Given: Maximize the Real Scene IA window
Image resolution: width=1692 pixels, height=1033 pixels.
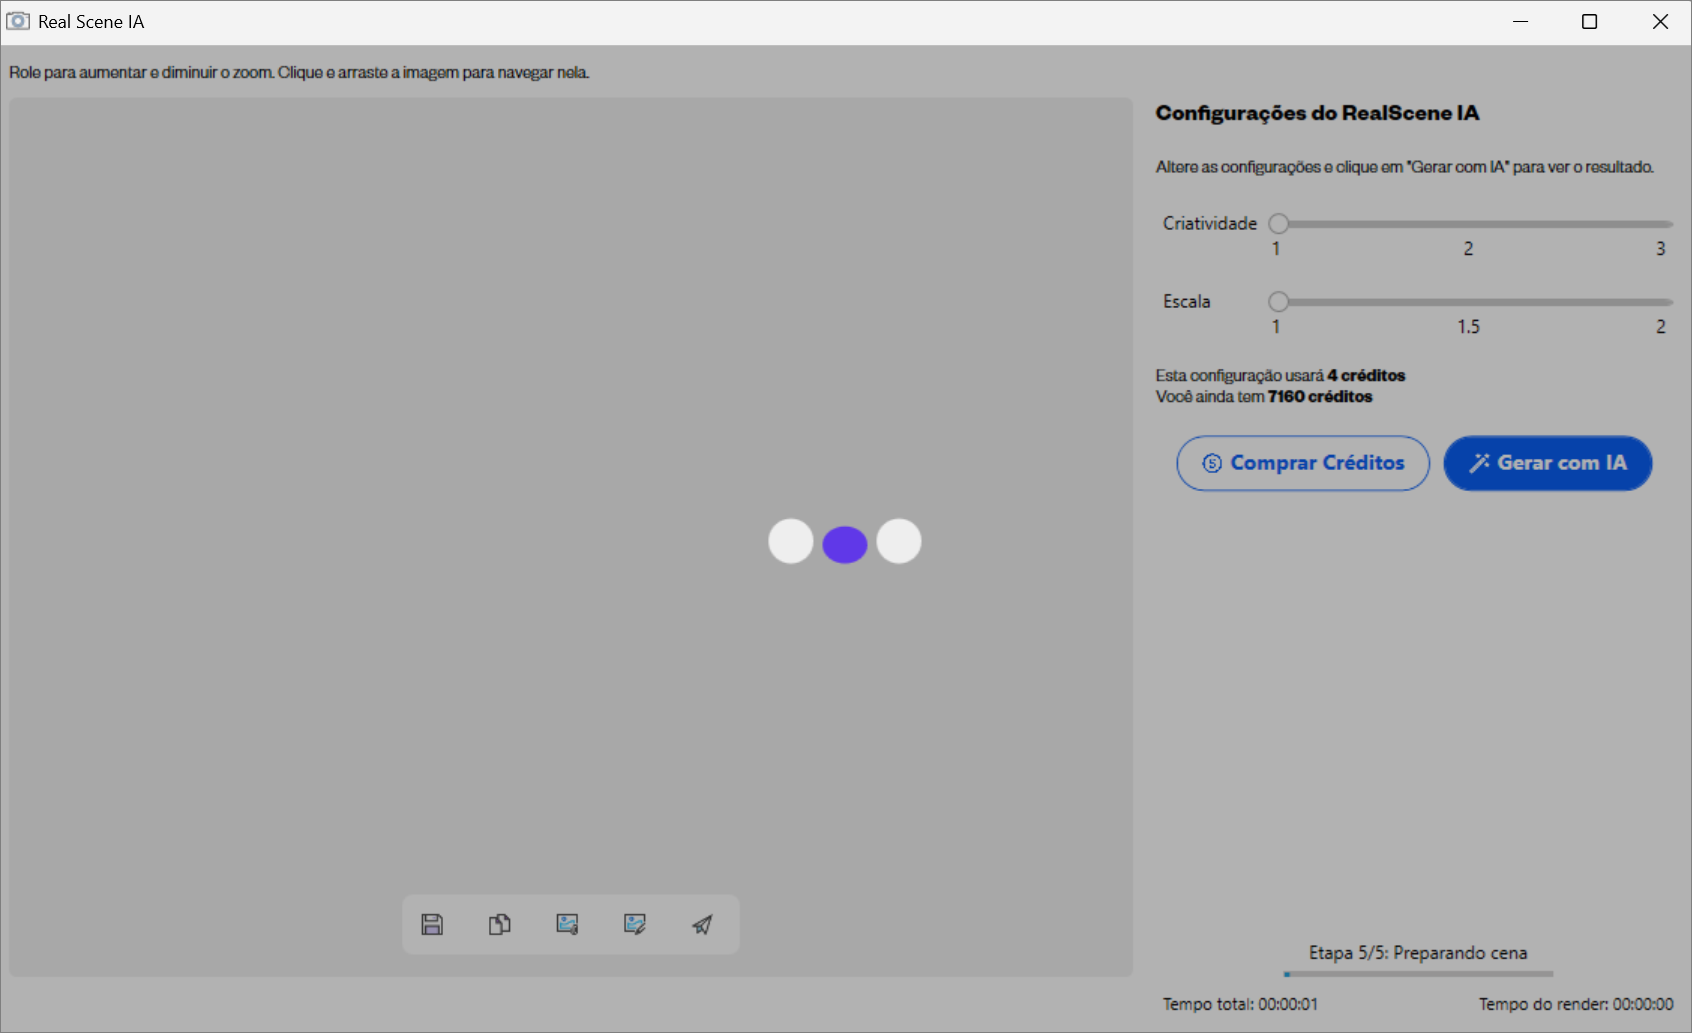Looking at the screenshot, I should (1589, 22).
